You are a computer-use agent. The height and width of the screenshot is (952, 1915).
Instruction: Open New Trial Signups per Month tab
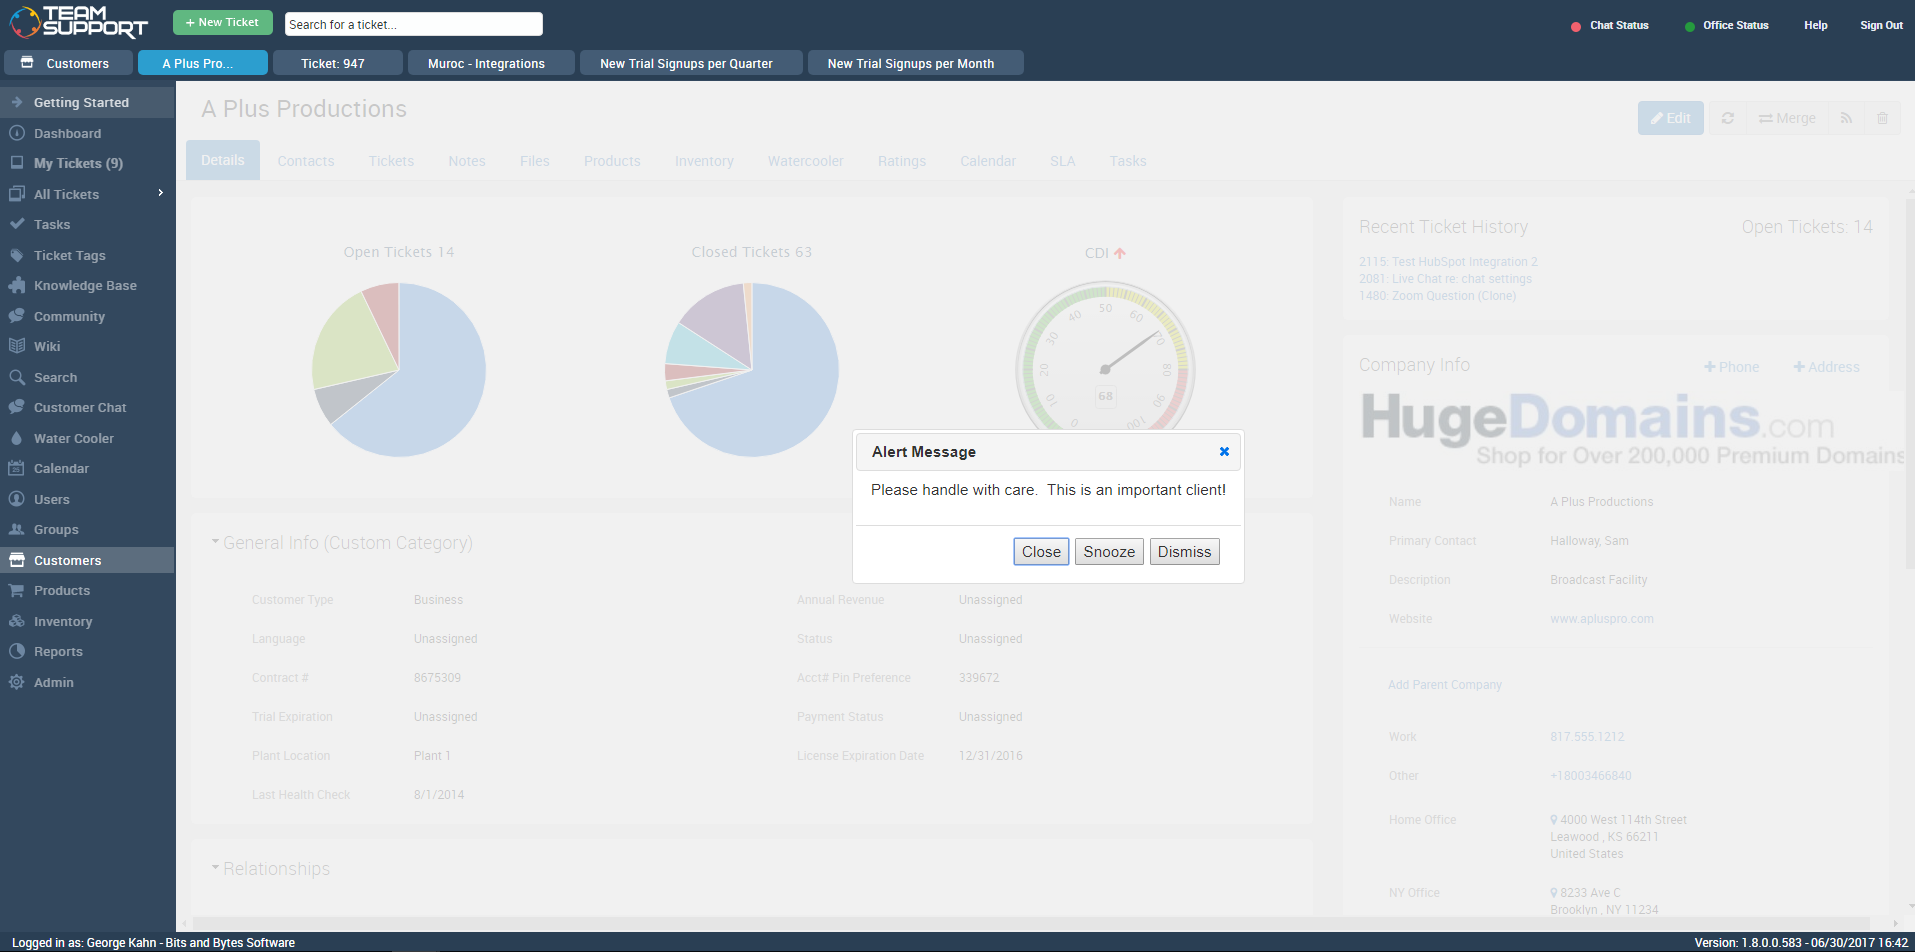click(916, 63)
